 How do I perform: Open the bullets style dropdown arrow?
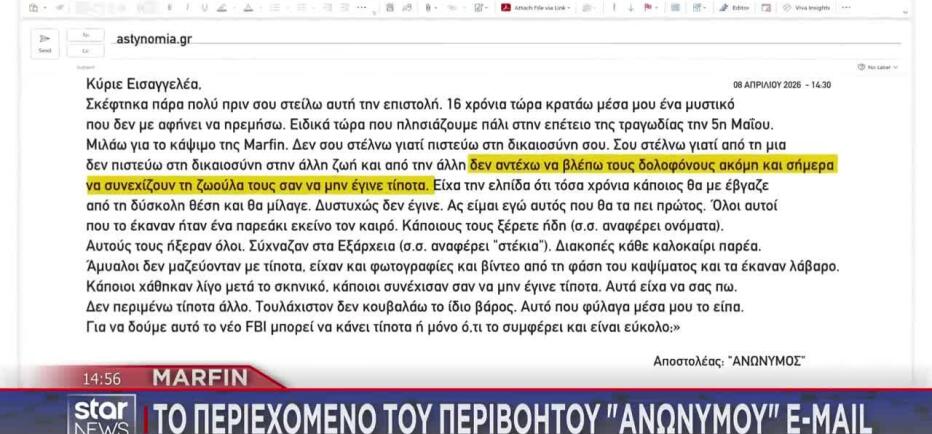pyautogui.click(x=288, y=8)
